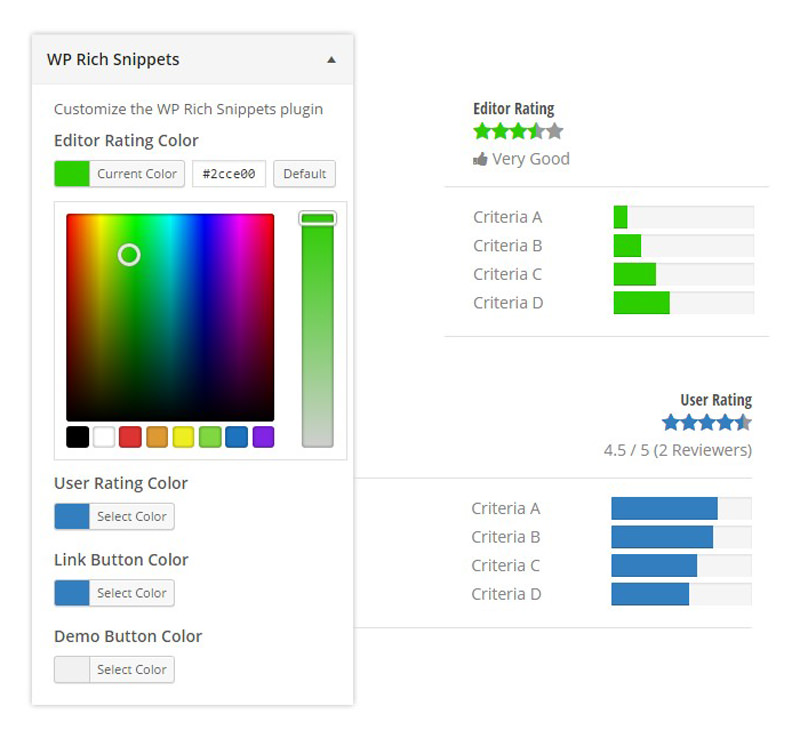Click the Criteria D green rating bar
Screen dimensions: 800x738
click(640, 302)
